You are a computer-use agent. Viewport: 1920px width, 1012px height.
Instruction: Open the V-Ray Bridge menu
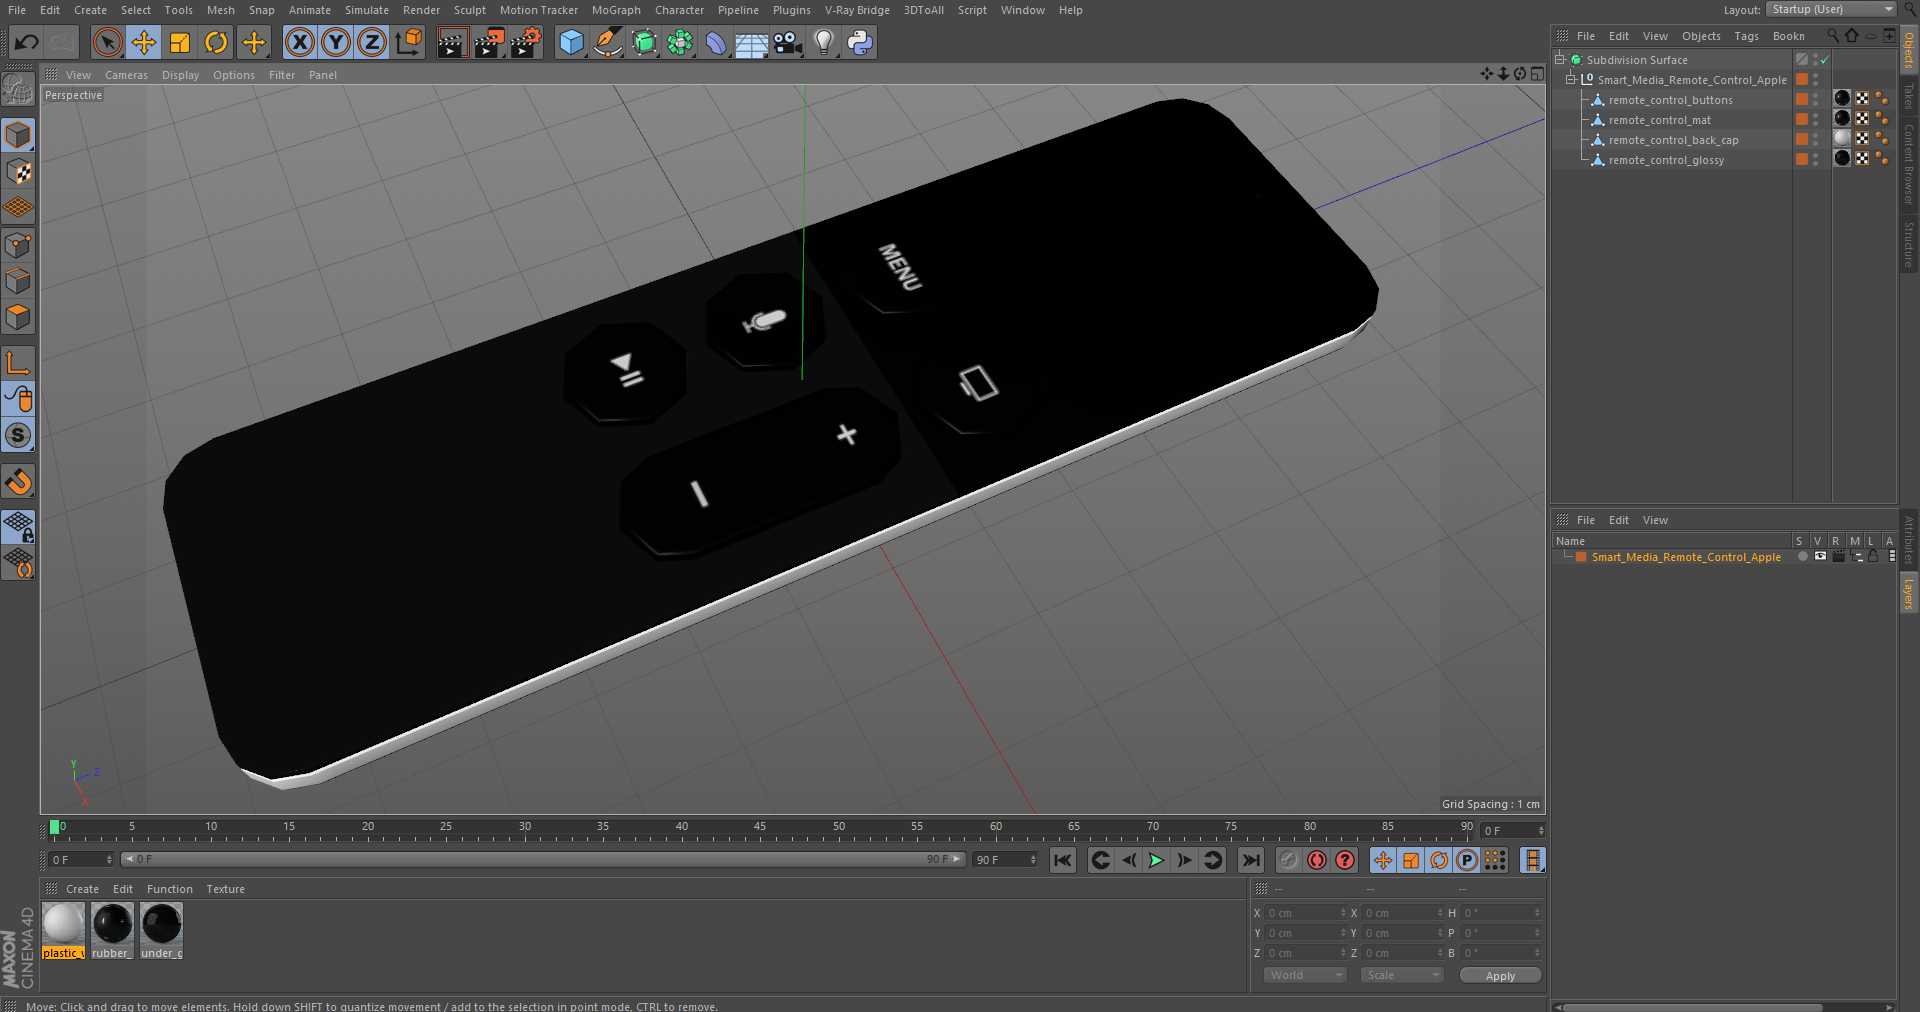tap(857, 10)
